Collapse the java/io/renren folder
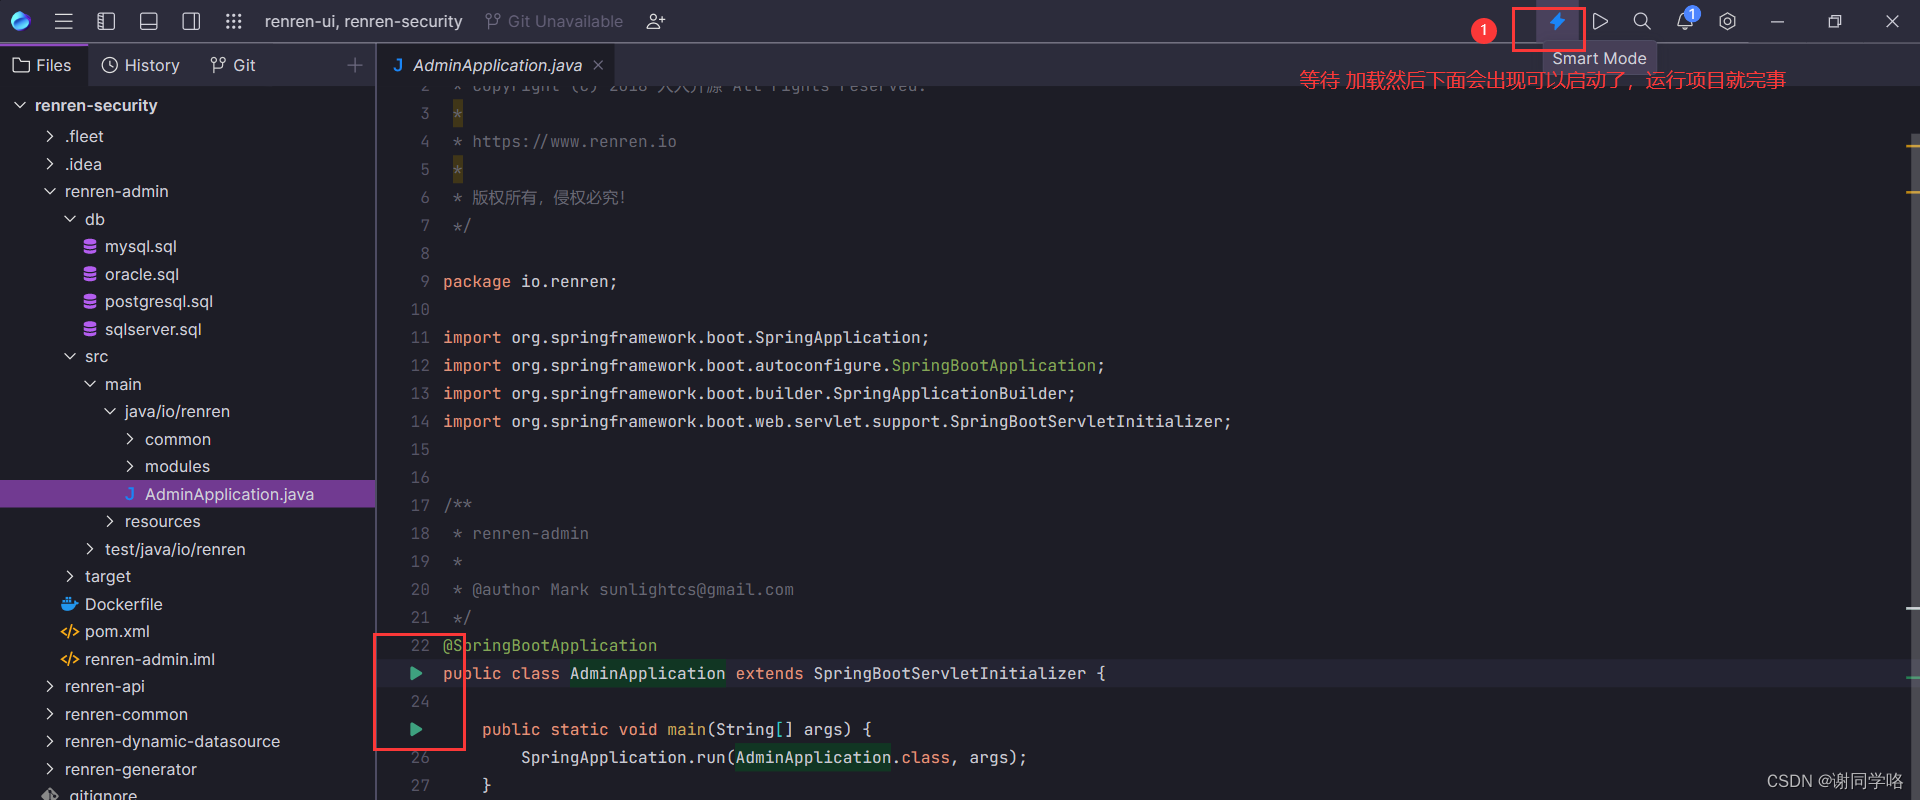This screenshot has height=800, width=1920. [110, 411]
